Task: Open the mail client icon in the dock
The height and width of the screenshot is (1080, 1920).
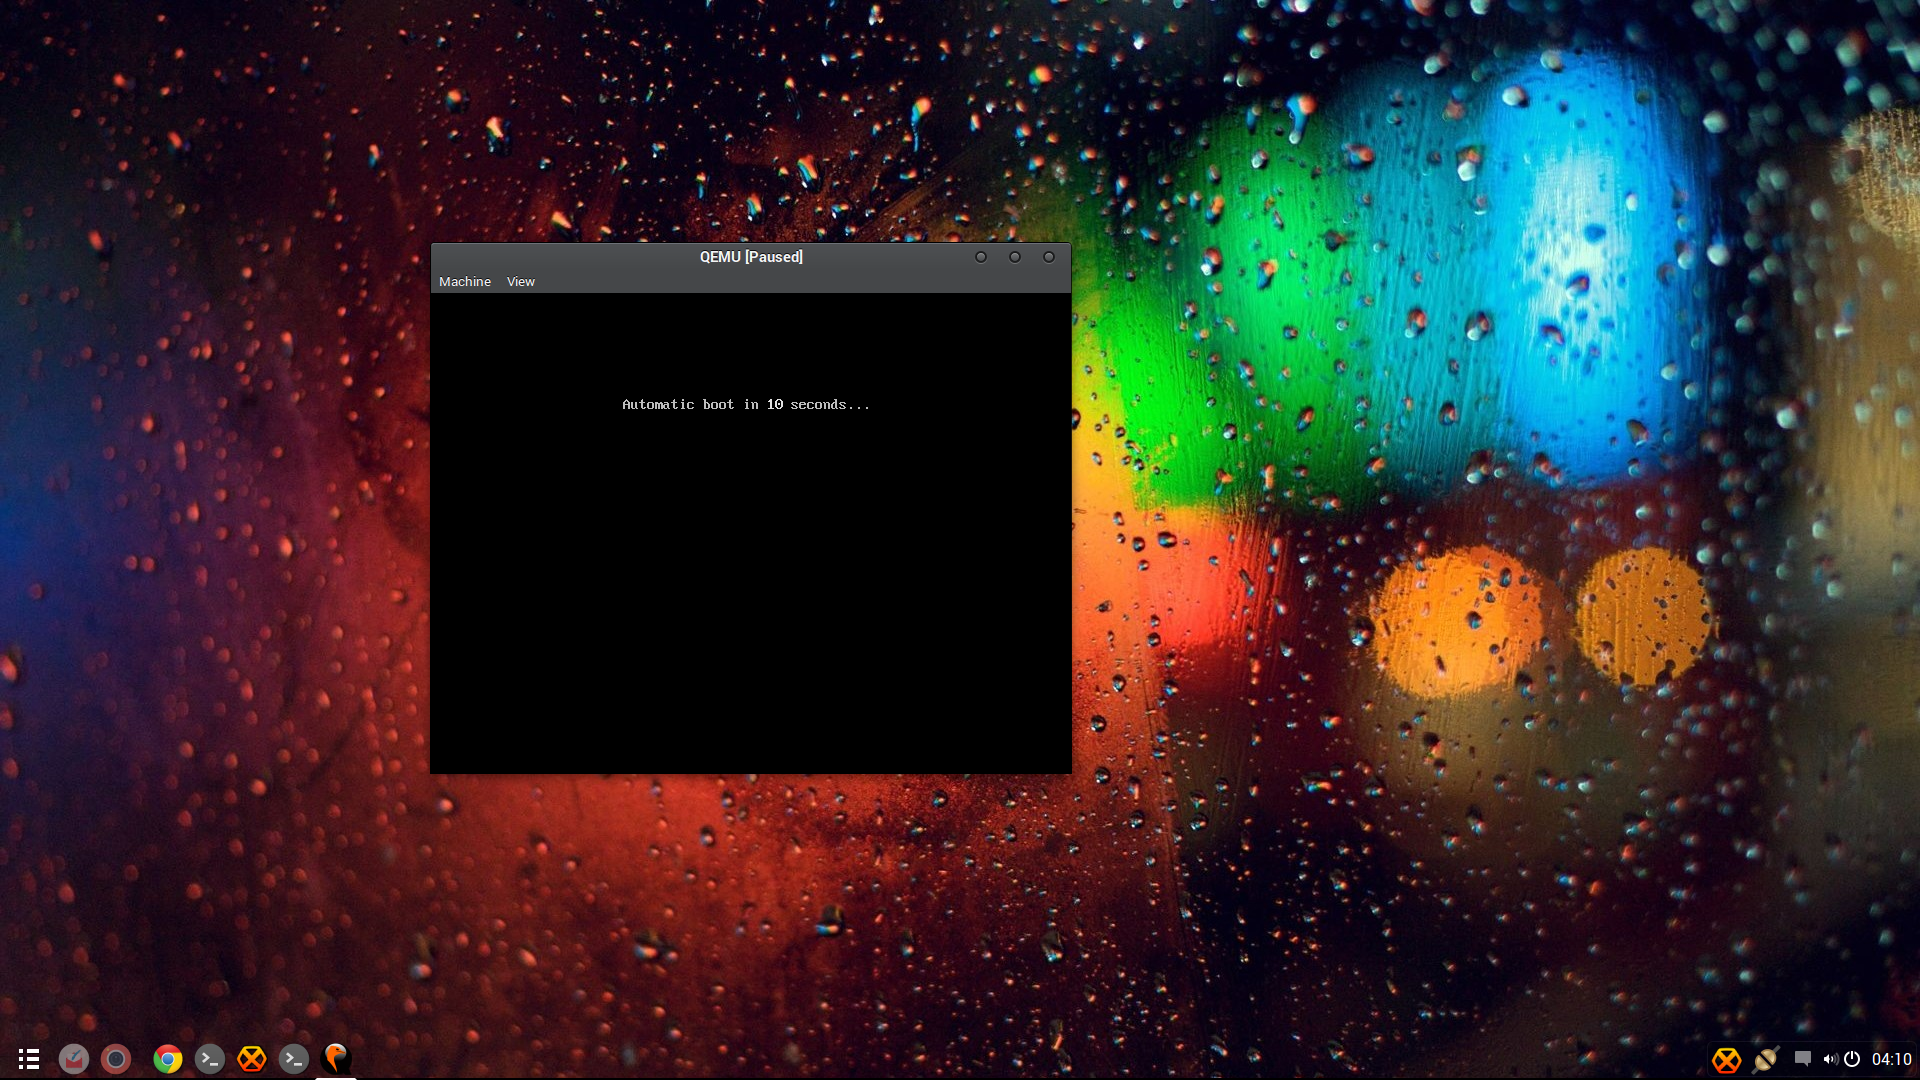Action: [x=74, y=1059]
